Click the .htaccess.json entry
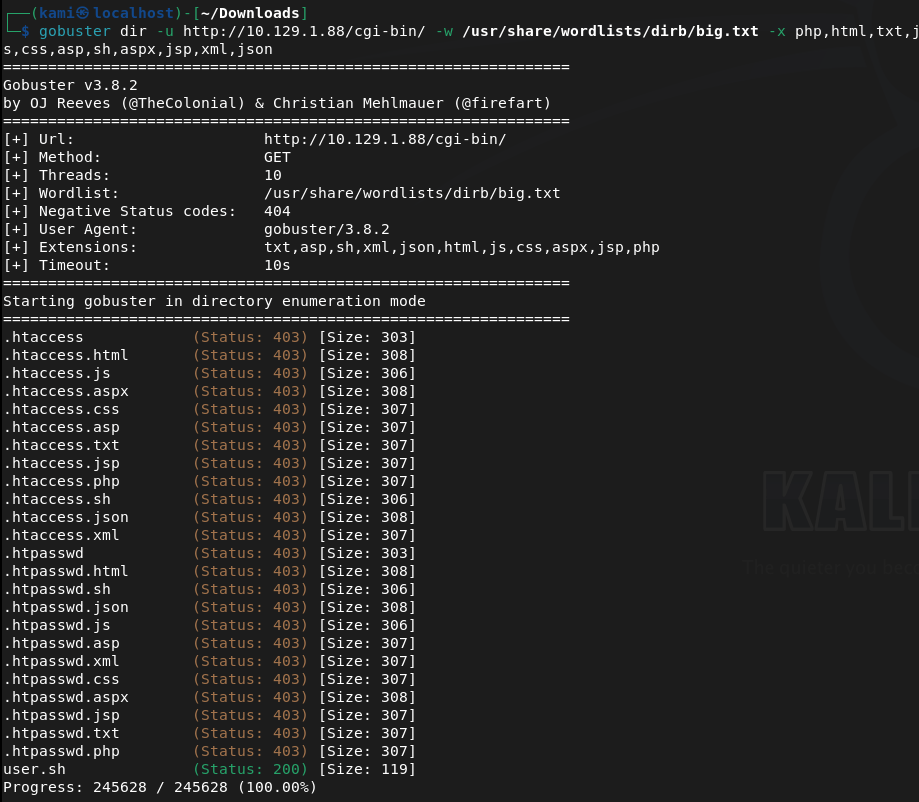Screen dimensions: 919x802 (66, 517)
